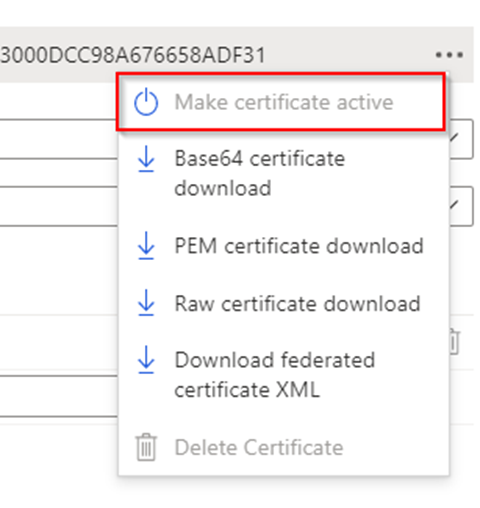Select Download federated certificate XML
480x508 pixels.
tap(283, 375)
